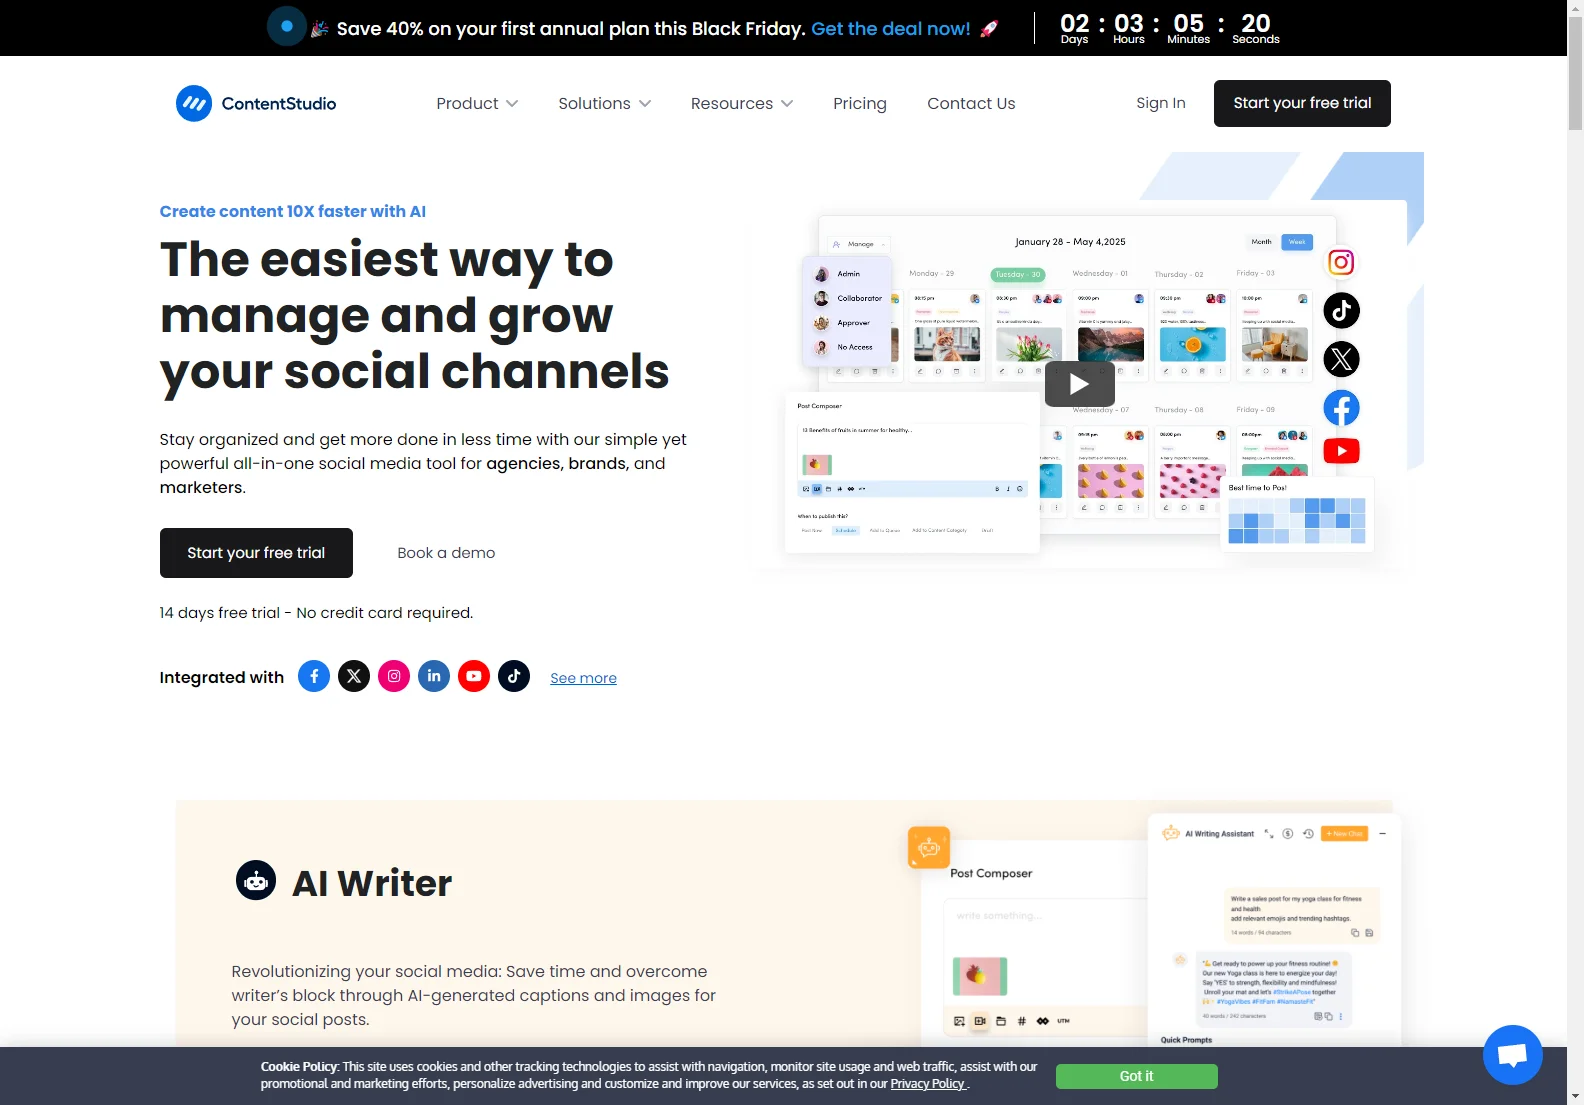Click the AI Writer robot icon
Viewport: 1584px width, 1105px height.
coord(256,881)
